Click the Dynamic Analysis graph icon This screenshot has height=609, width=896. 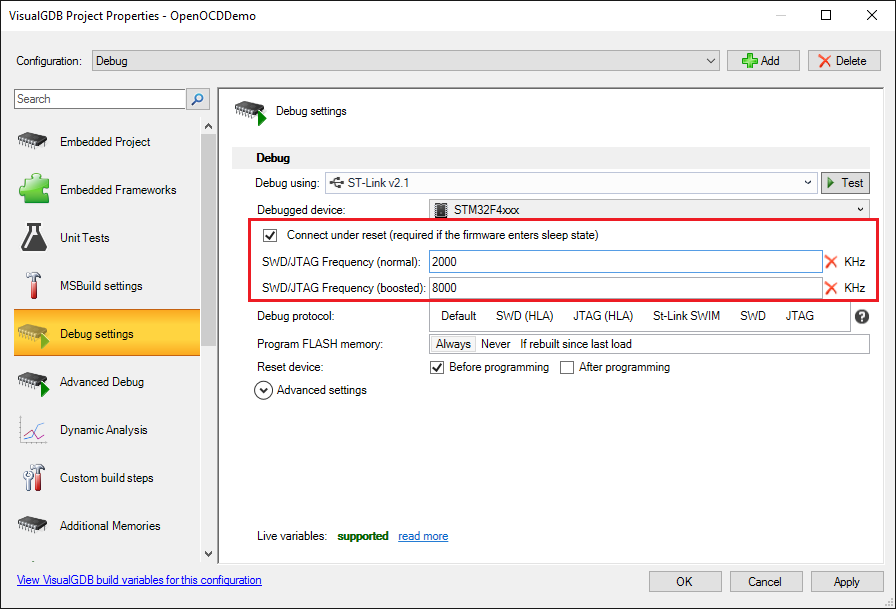coord(33,430)
